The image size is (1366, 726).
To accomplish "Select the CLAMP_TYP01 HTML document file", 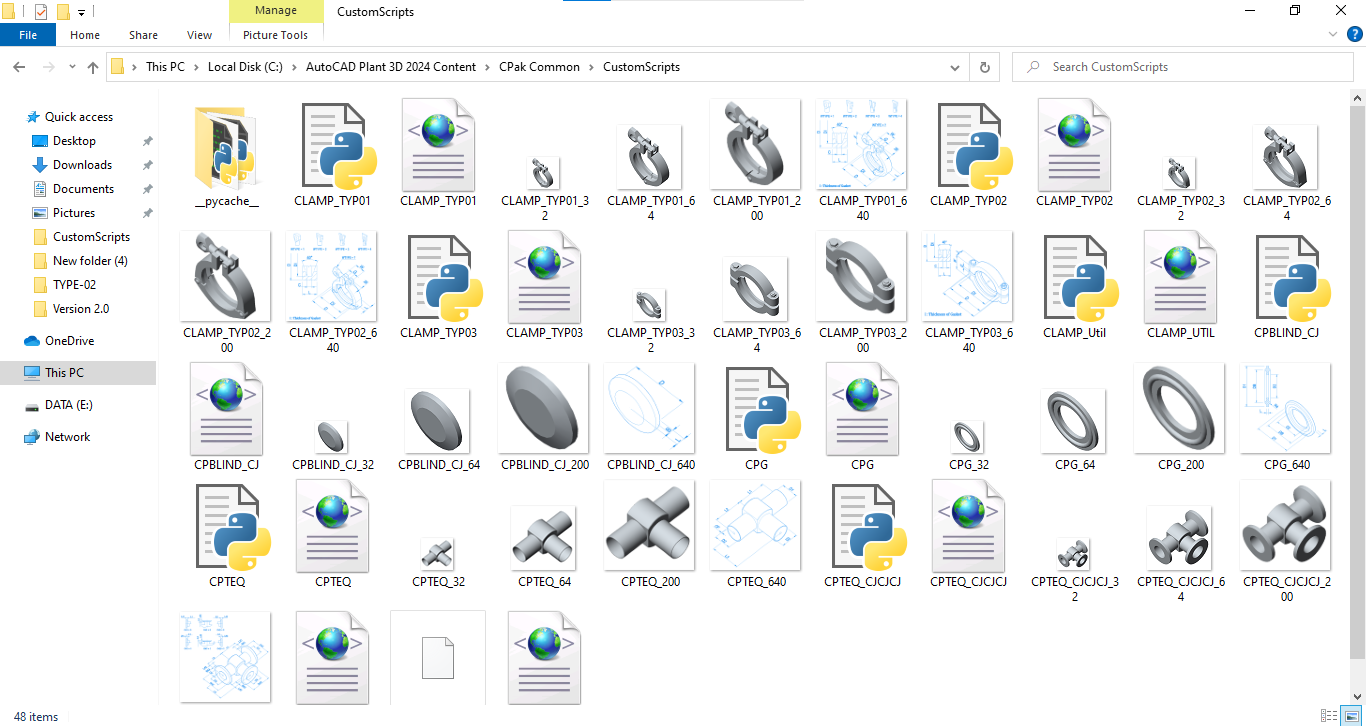I will [439, 146].
